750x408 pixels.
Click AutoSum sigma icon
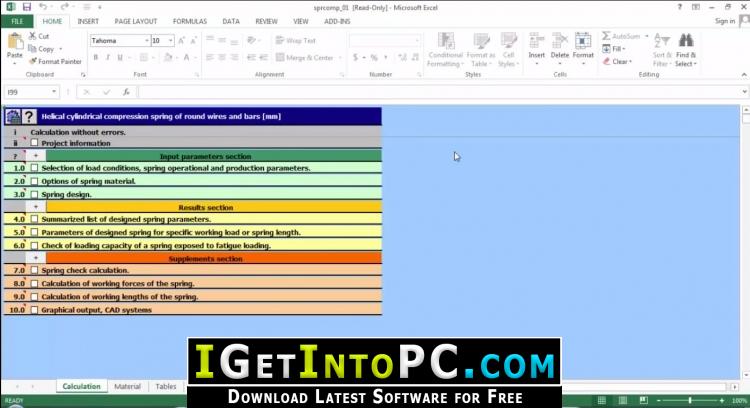pyautogui.click(x=606, y=36)
